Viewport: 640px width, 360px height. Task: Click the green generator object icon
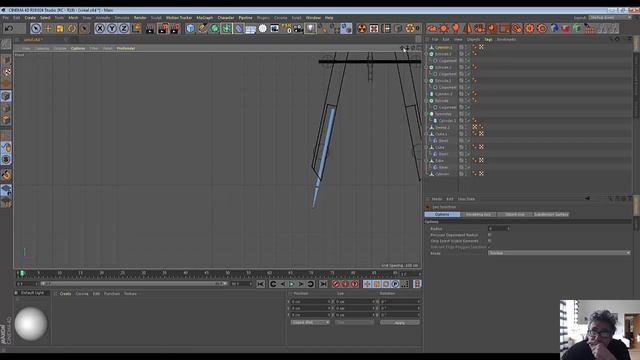[x=215, y=28]
